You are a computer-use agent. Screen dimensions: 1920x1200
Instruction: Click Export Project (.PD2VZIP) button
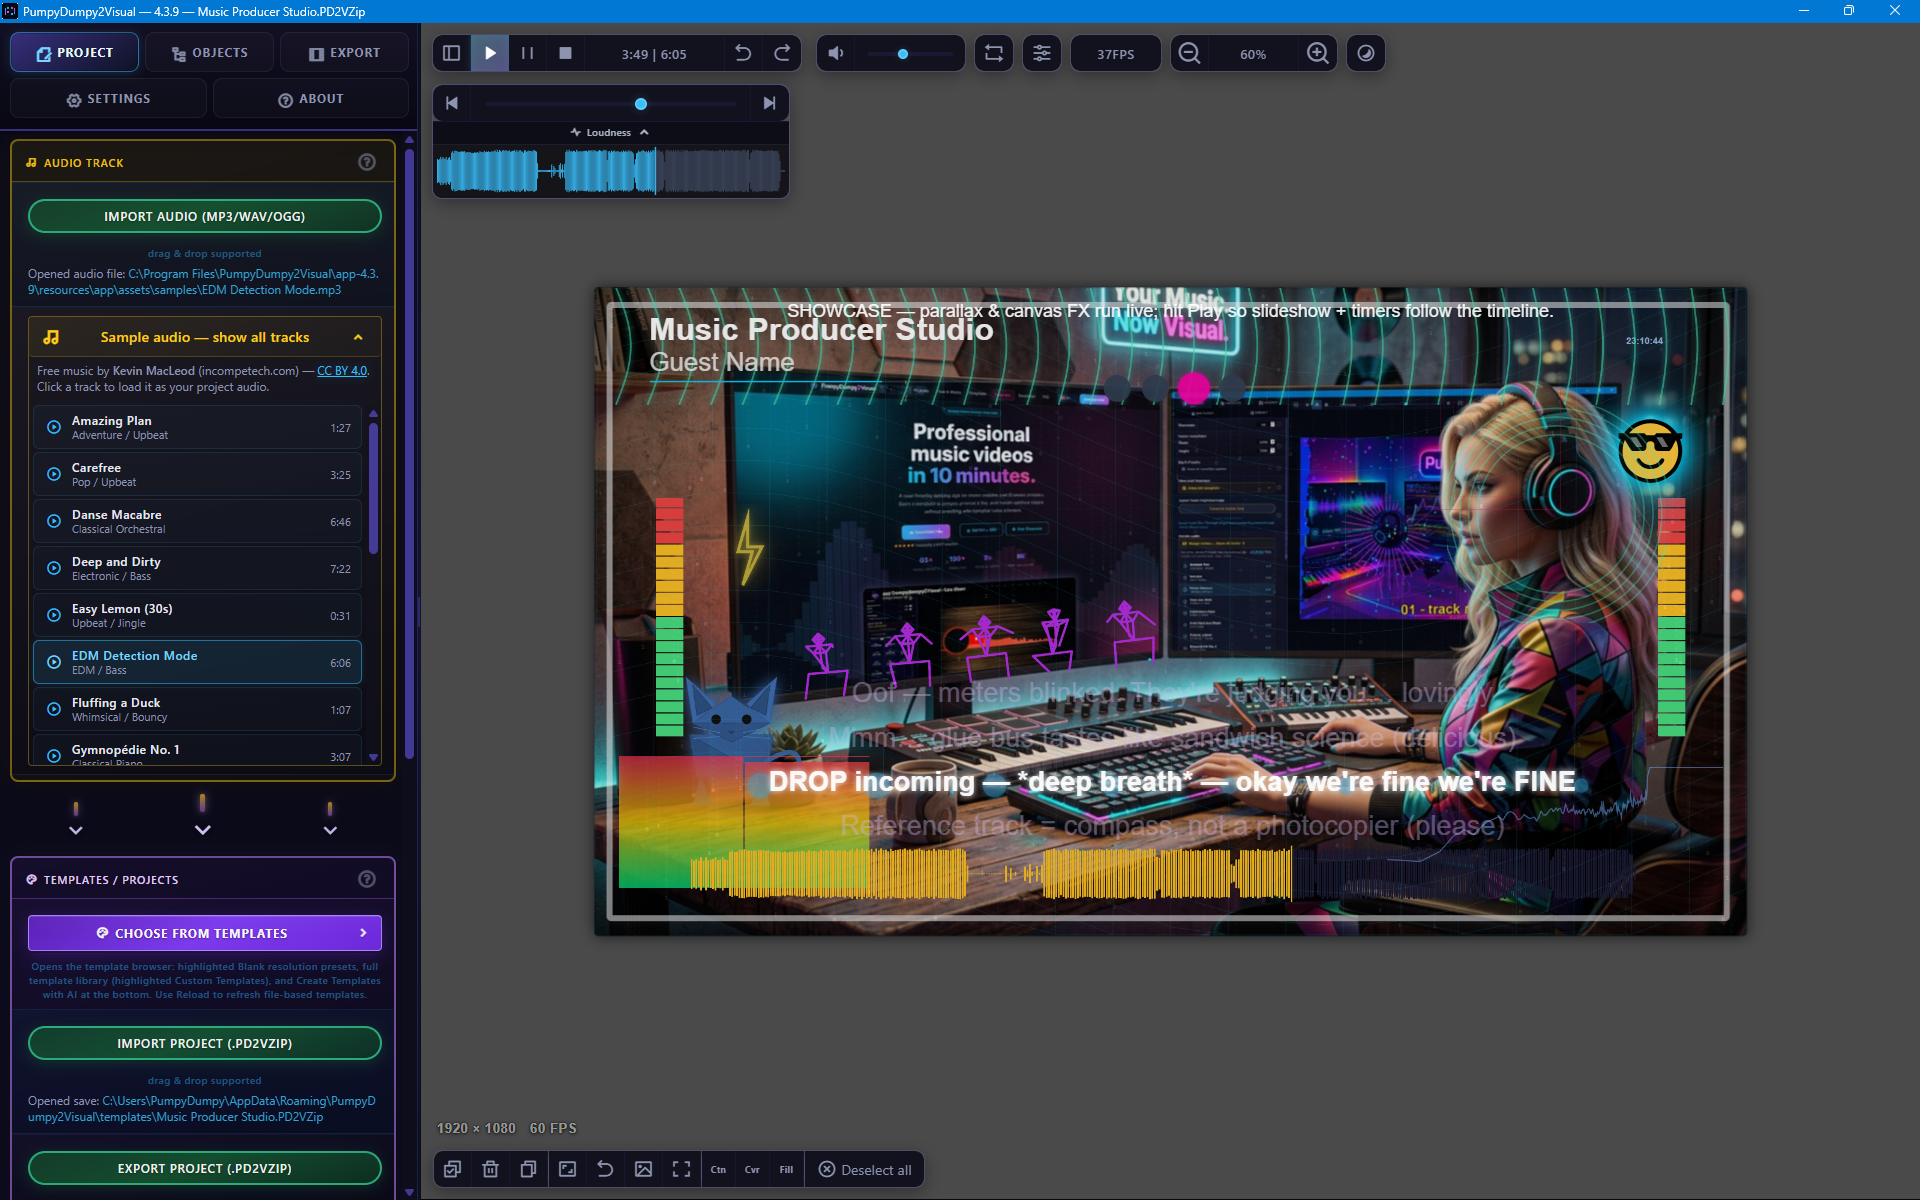coord(205,1168)
